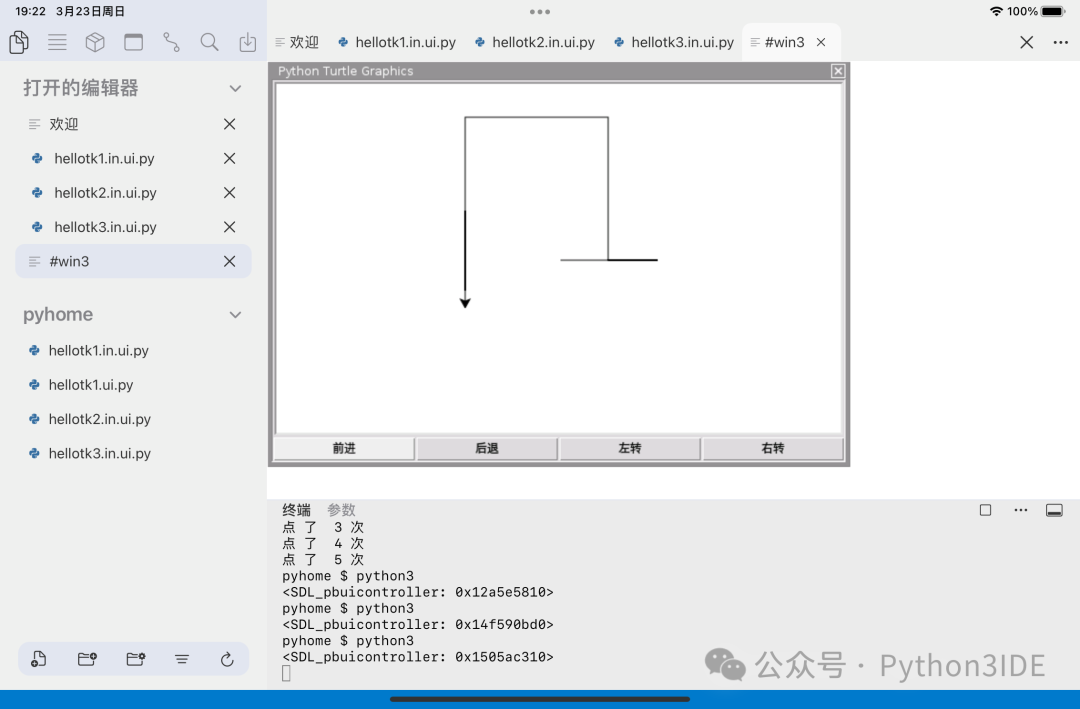Click the window layout icon in toolbar
The image size is (1080, 709).
(133, 42)
